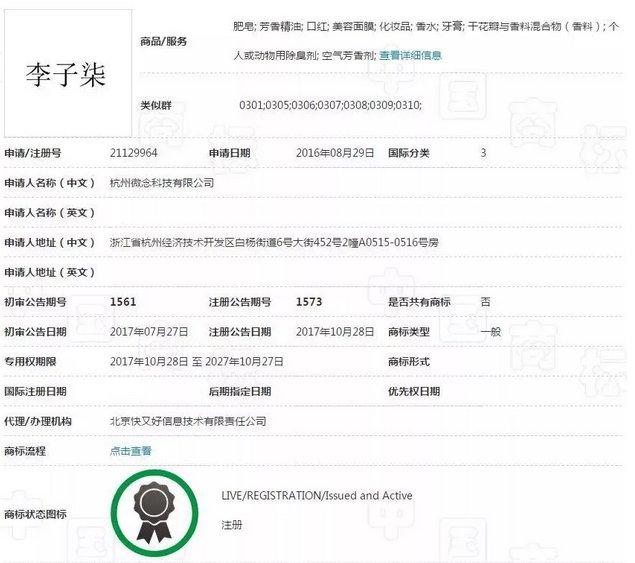
Task: Click the 初审公告期号 label
Action: pos(35,302)
